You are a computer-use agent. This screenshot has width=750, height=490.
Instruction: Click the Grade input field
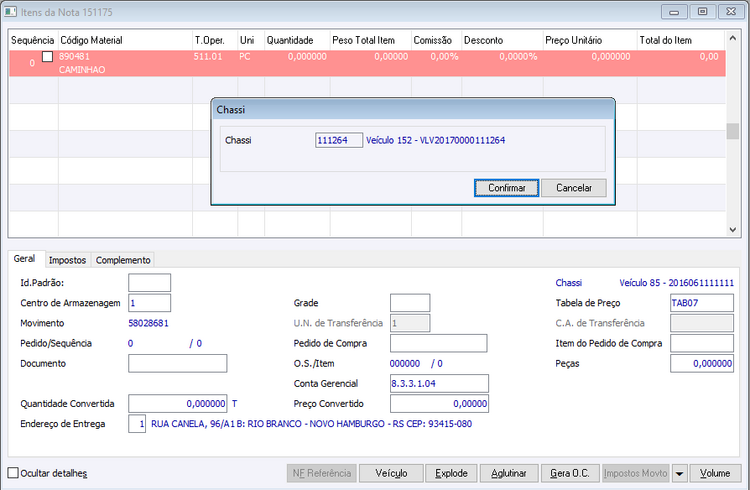pos(410,303)
